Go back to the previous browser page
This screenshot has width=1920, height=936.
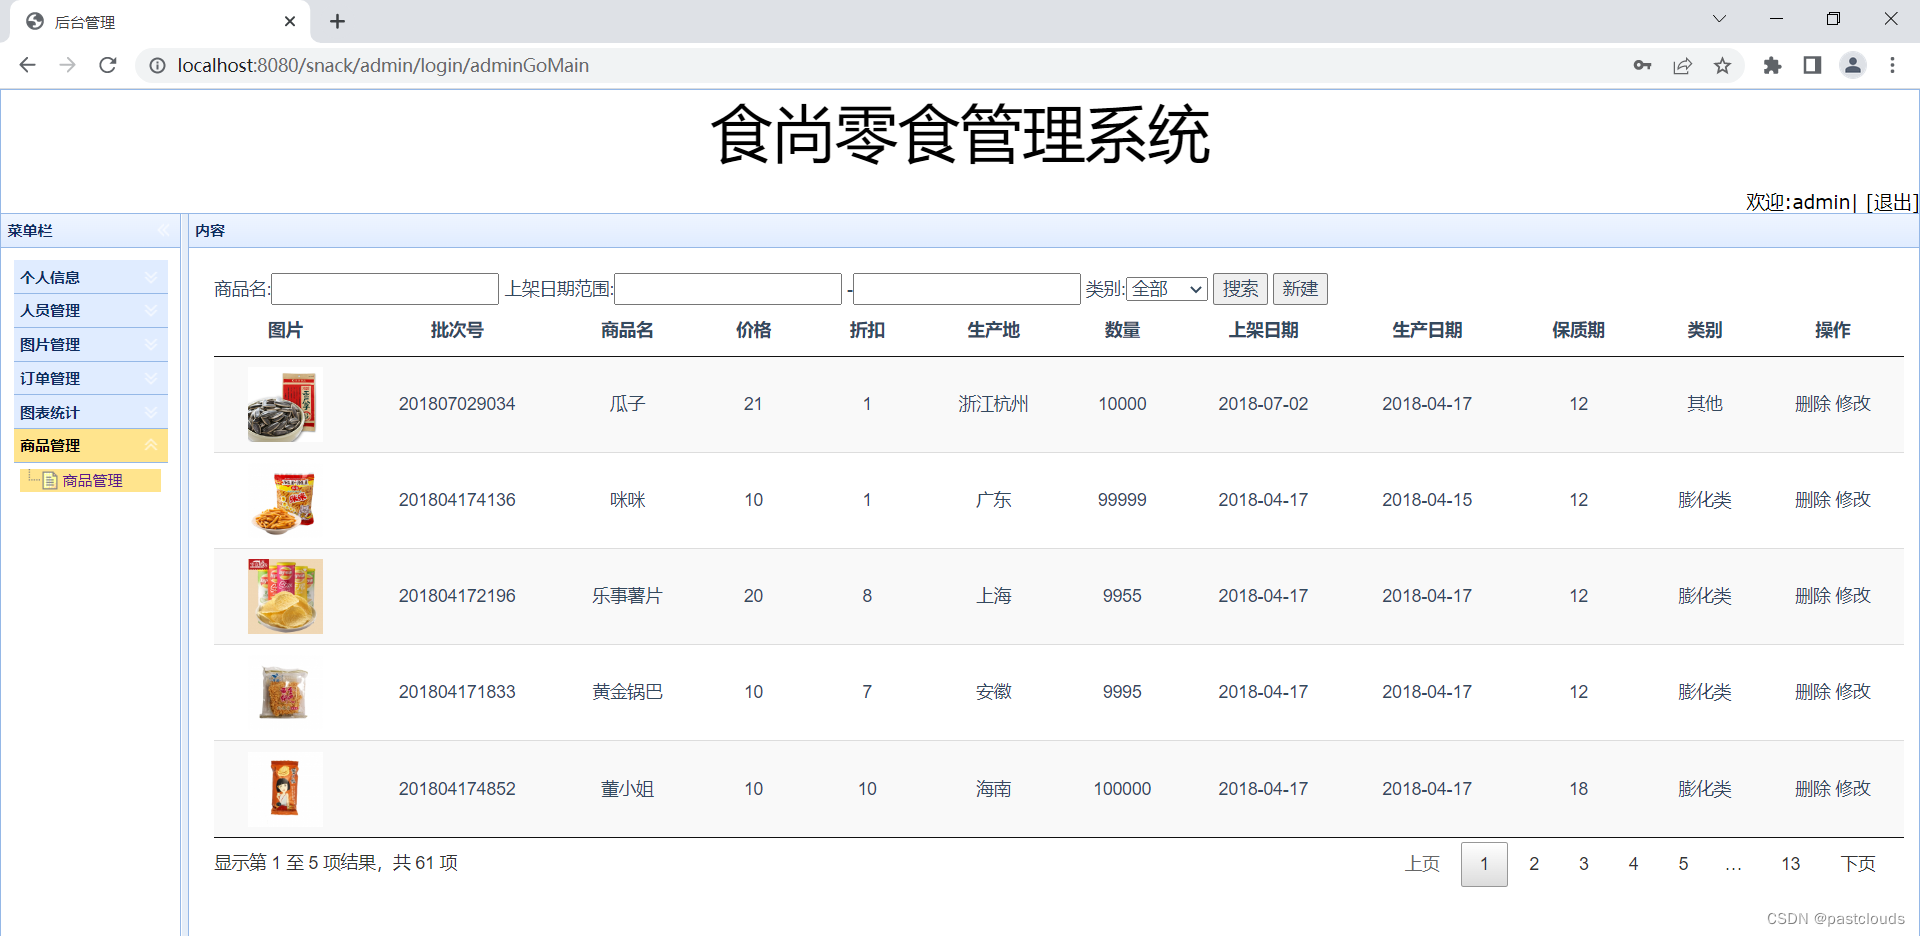(x=27, y=65)
